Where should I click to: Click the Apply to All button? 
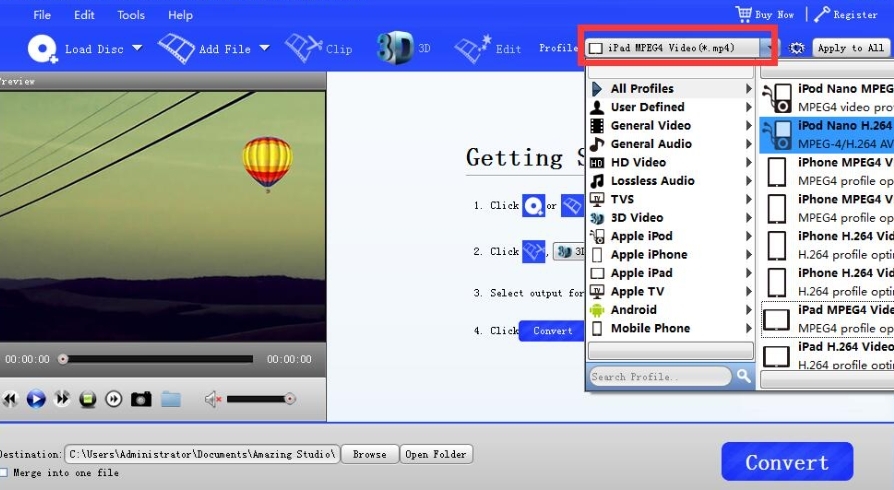(851, 48)
